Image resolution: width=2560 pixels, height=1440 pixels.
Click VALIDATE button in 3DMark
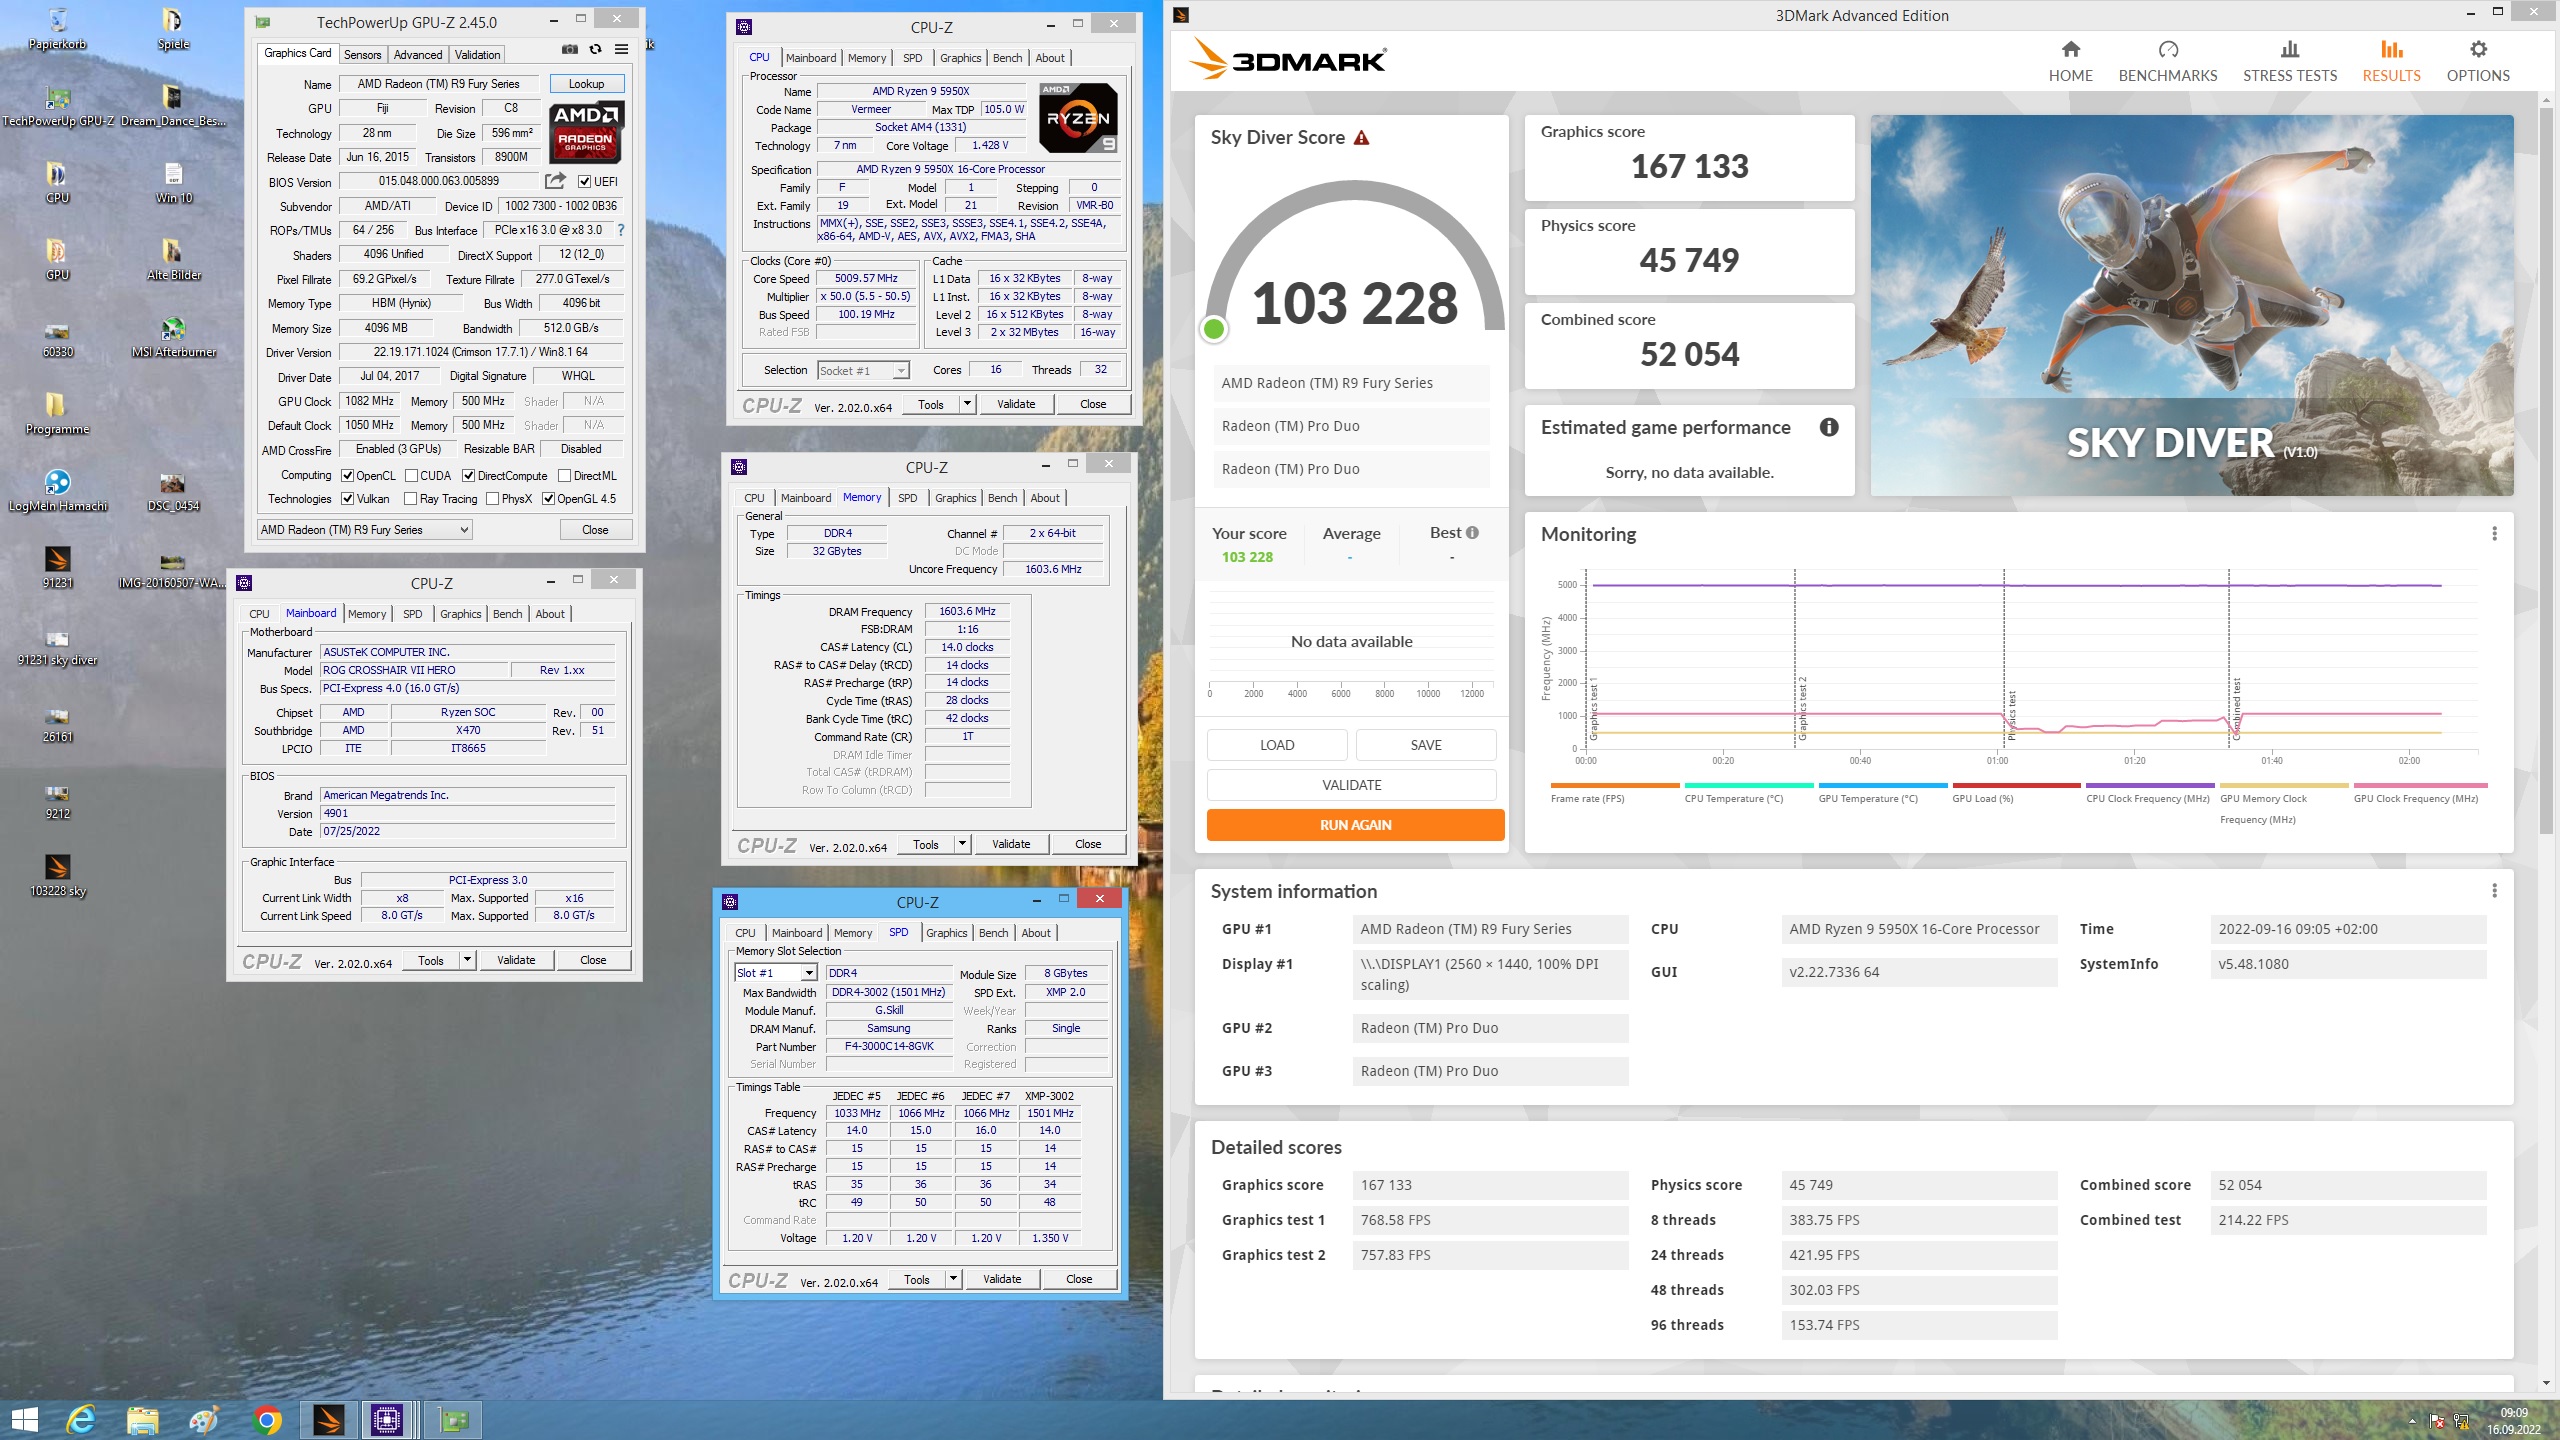(x=1352, y=785)
